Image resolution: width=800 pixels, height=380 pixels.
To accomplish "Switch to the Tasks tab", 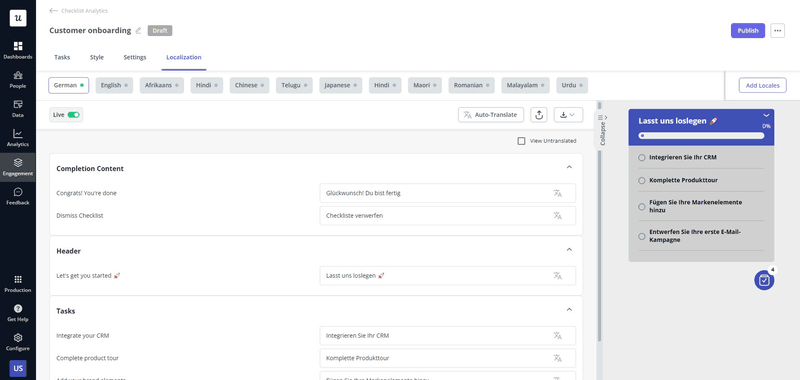I will 62,58.
